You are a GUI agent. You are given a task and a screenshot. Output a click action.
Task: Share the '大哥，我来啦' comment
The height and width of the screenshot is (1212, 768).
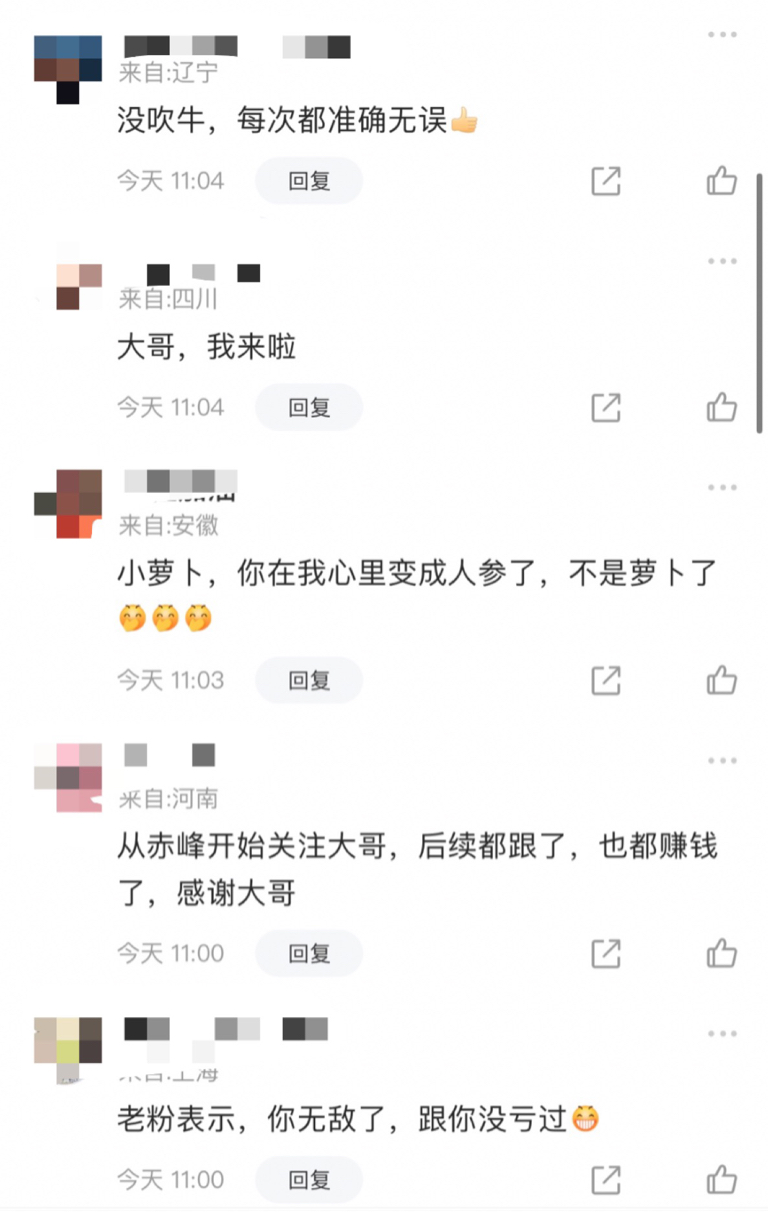[x=606, y=407]
